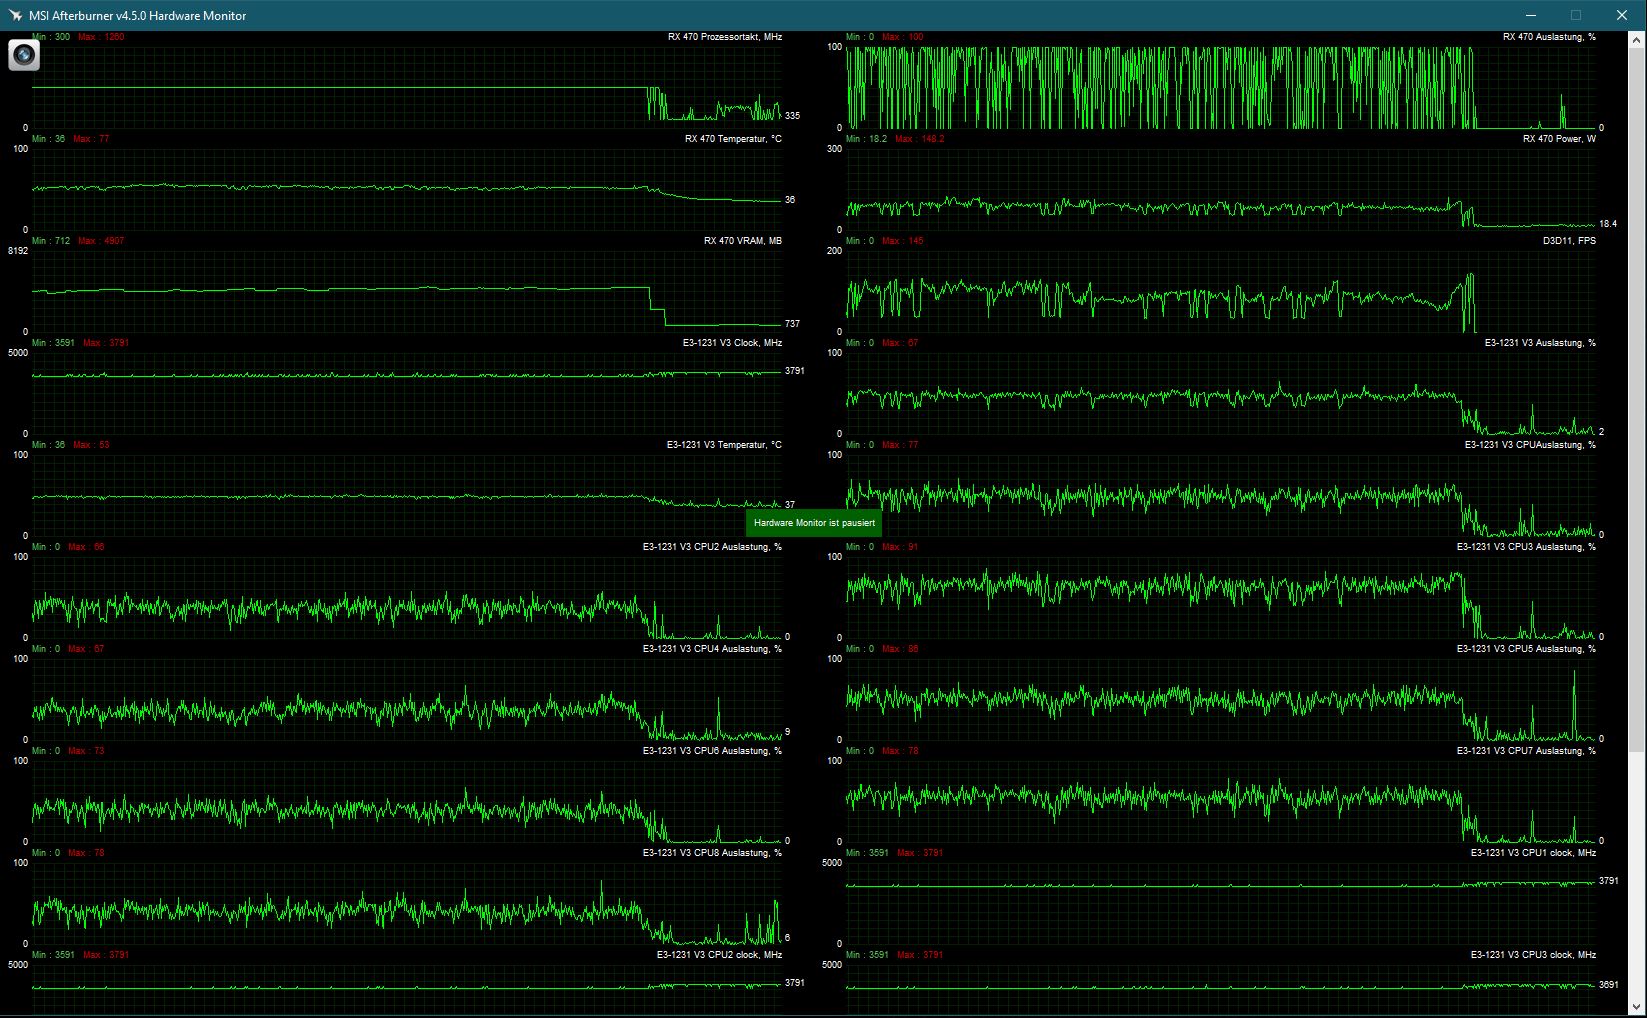Select the "CPU2 clock, MHz" graph label
The width and height of the screenshot is (1647, 1018).
(x=719, y=955)
